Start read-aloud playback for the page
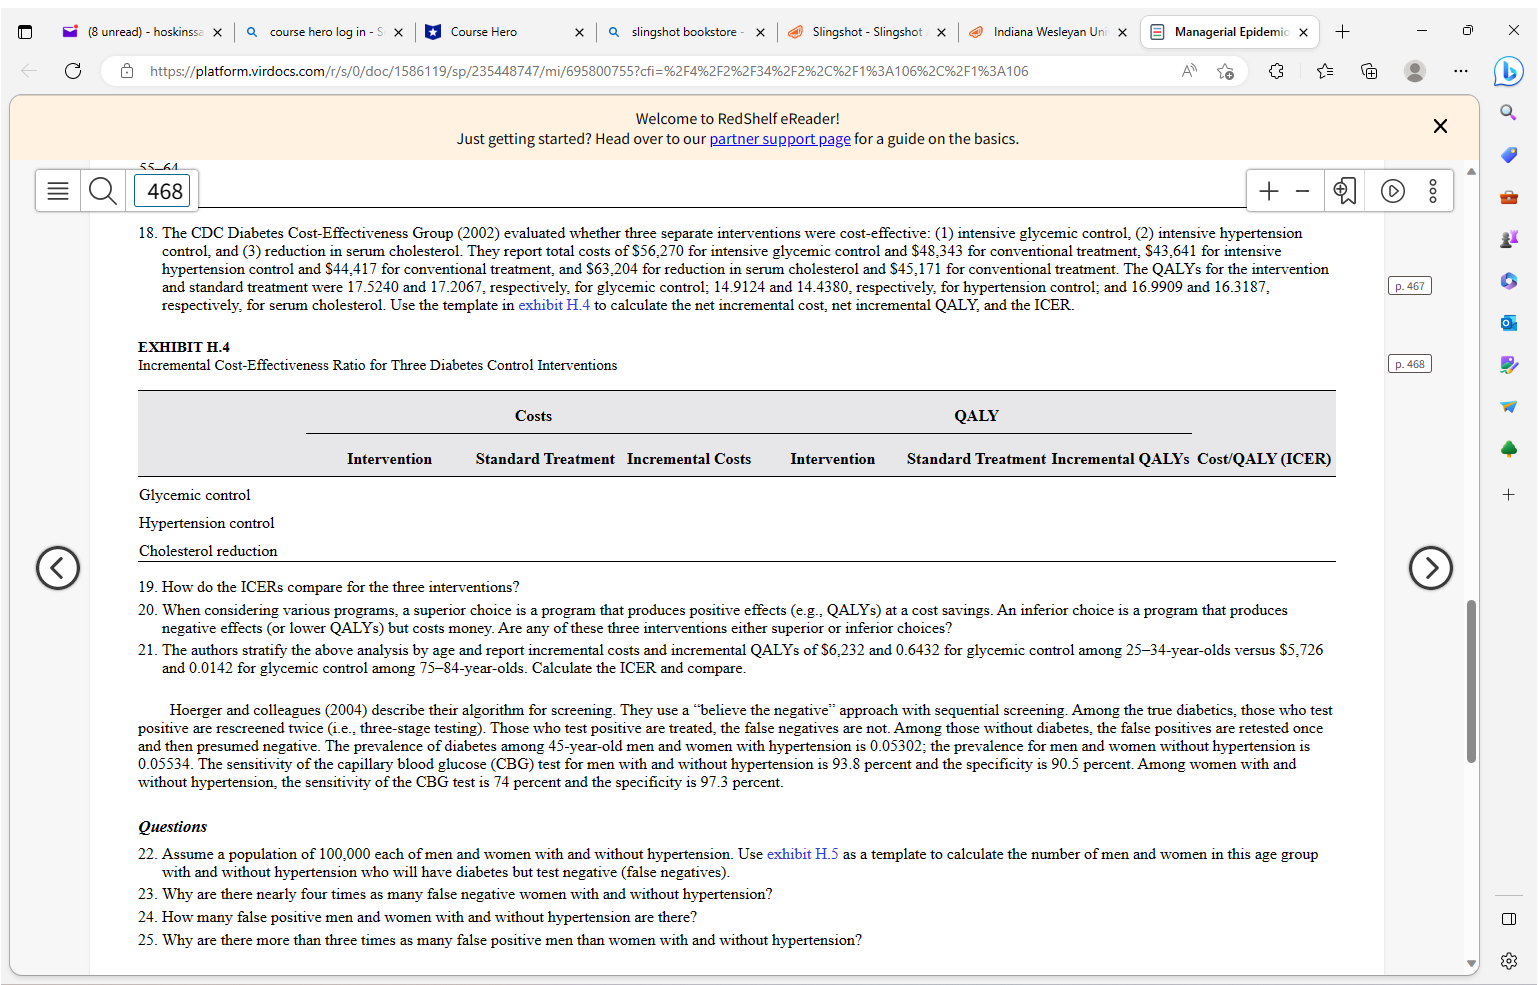This screenshot has height=985, width=1538. (x=1393, y=190)
